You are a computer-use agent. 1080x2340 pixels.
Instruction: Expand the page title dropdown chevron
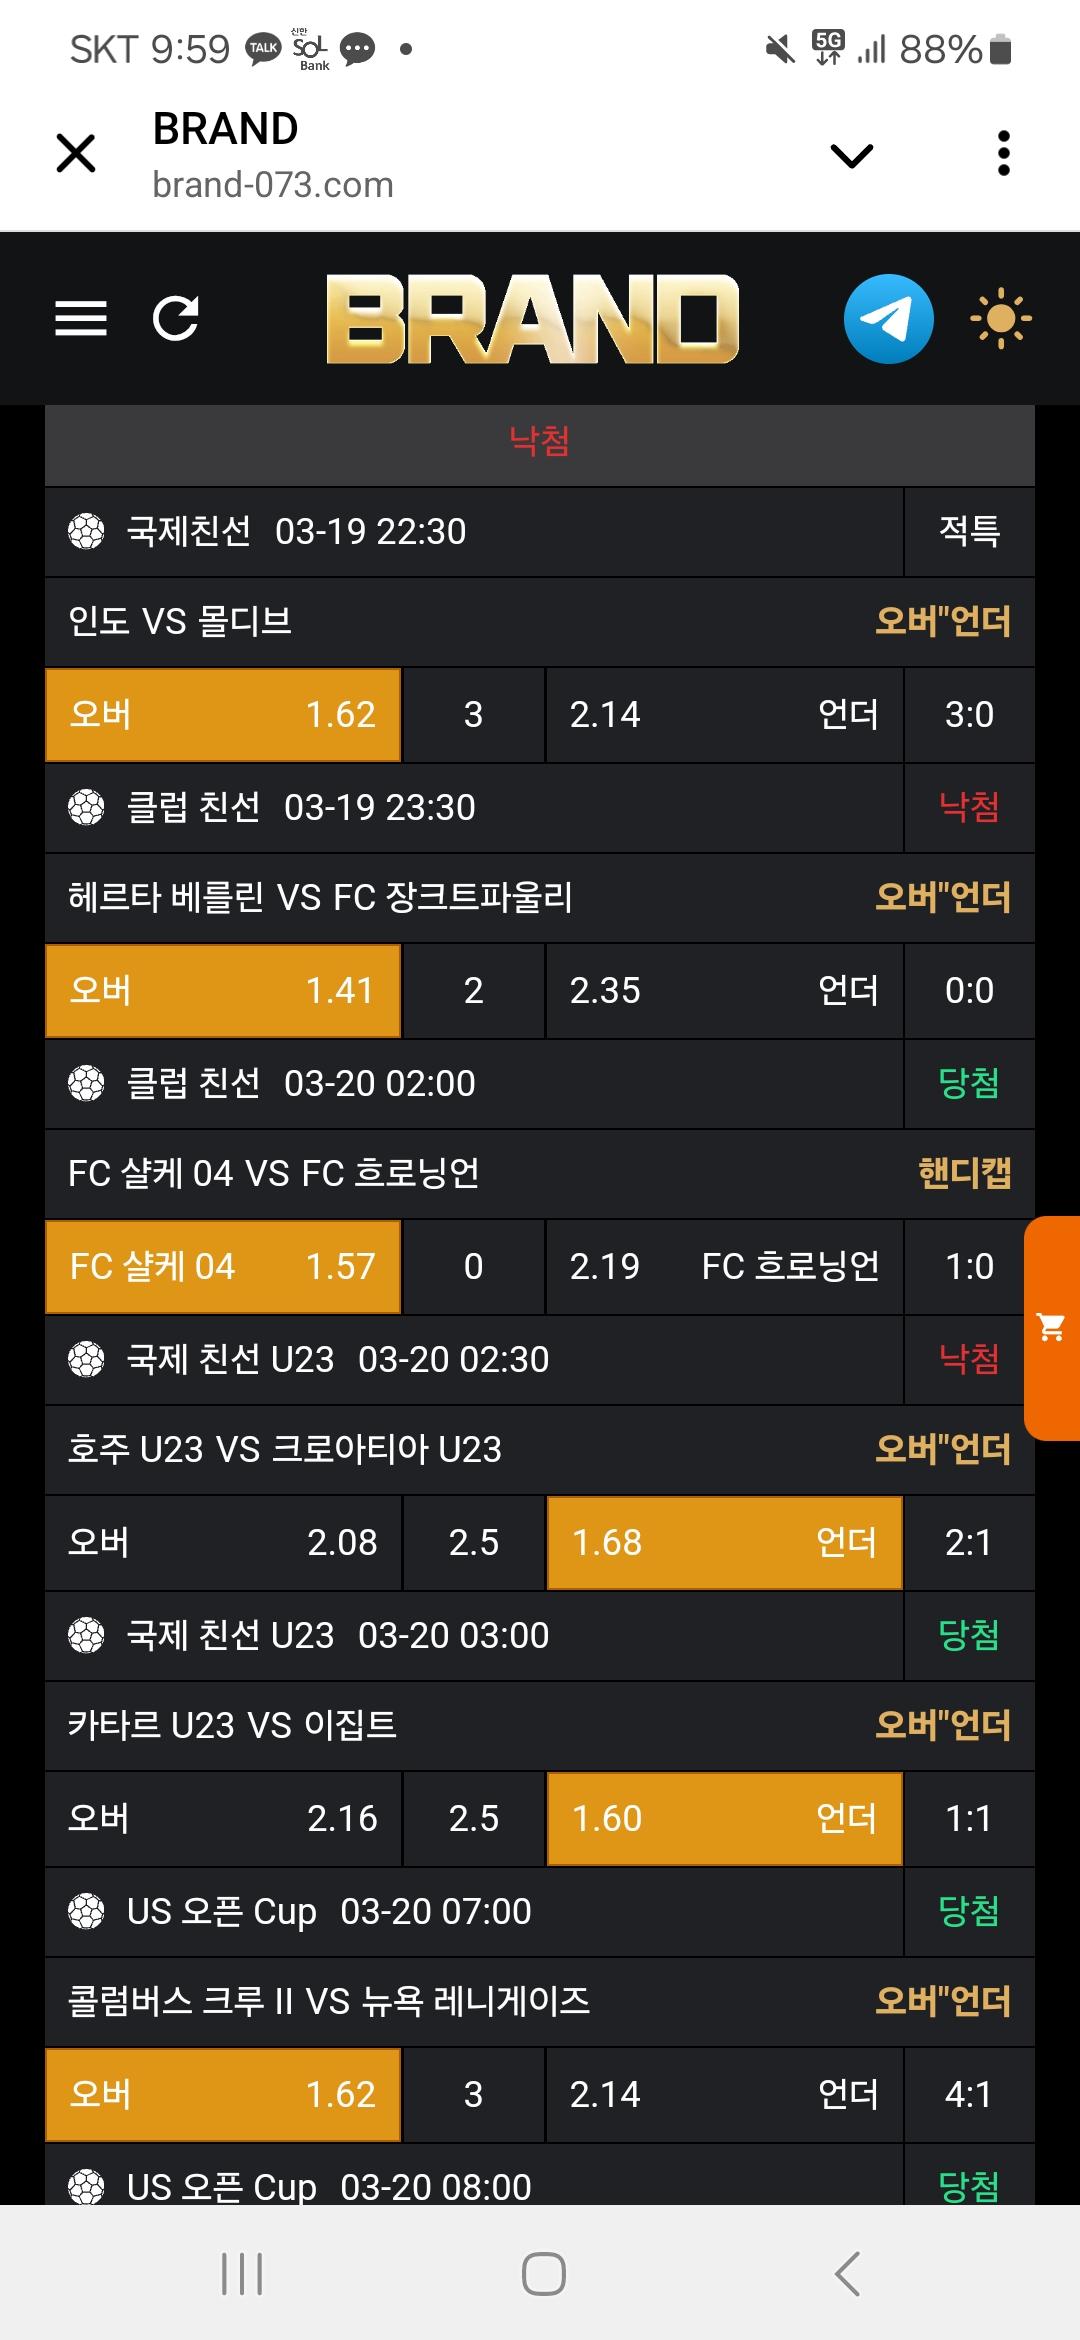click(x=852, y=155)
